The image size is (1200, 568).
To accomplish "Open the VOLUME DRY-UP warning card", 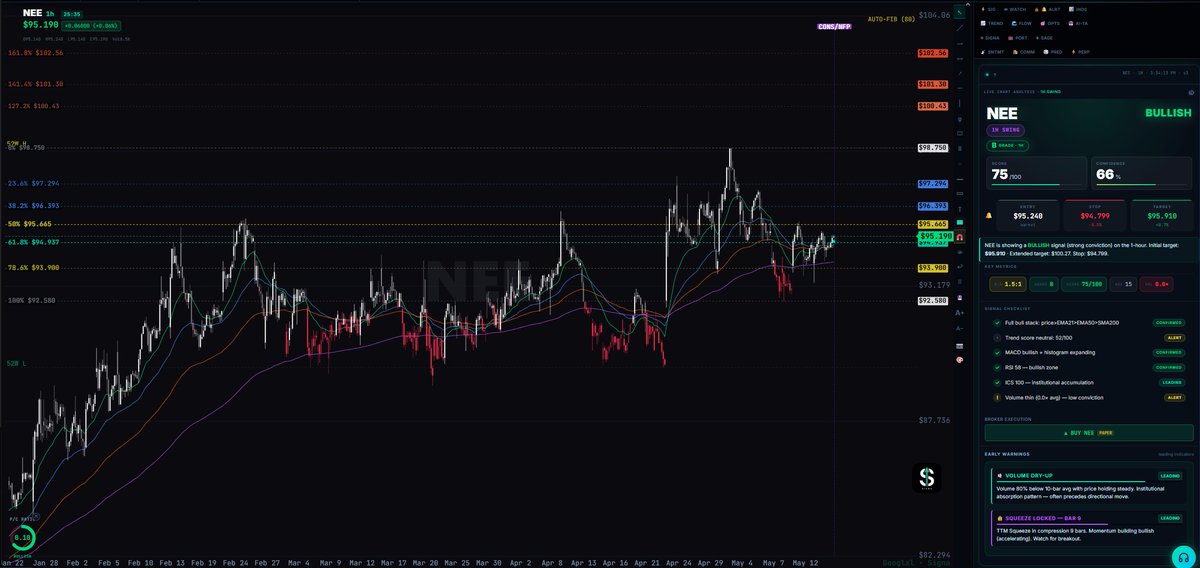I will coord(1090,487).
